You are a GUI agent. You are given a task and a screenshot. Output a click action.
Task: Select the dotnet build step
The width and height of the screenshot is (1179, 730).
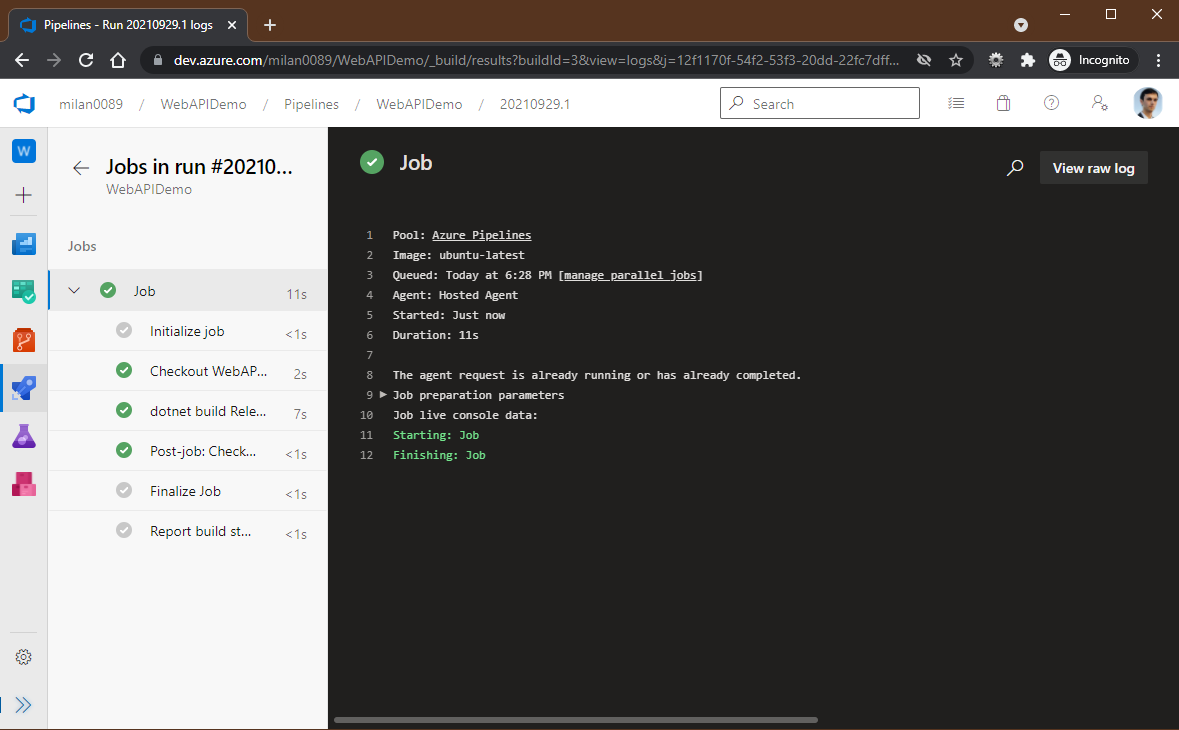(208, 411)
